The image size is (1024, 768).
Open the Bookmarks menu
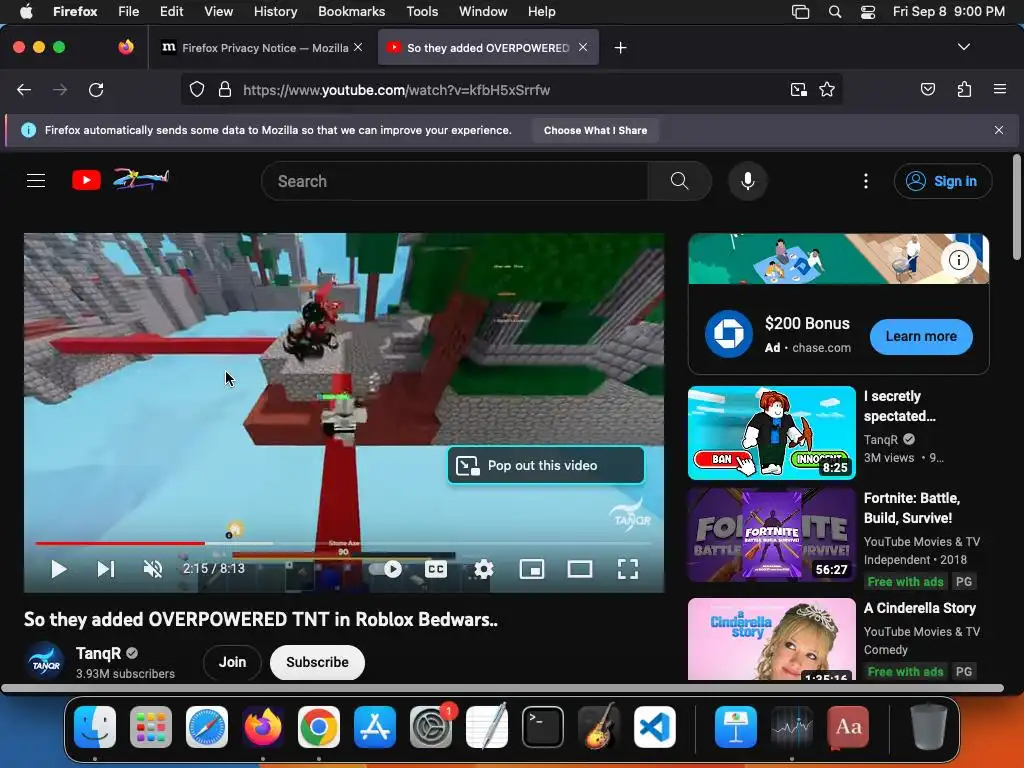[x=351, y=11]
